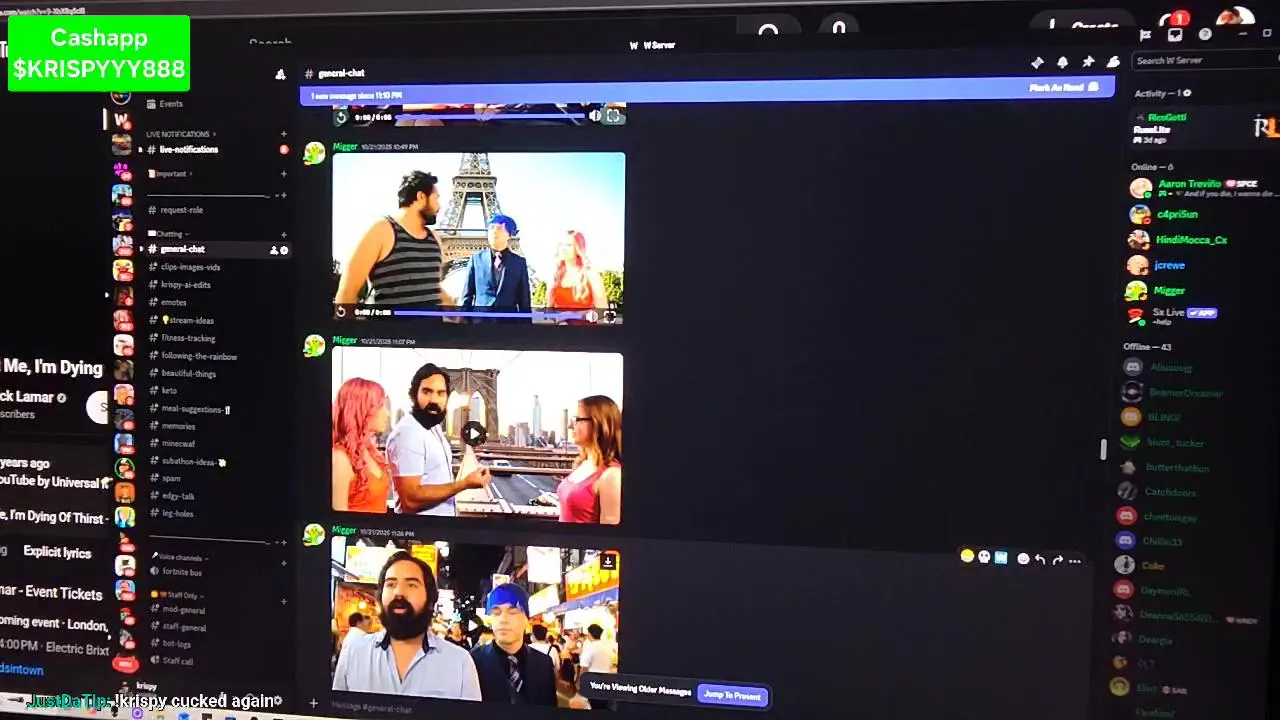Open RicoGotti activity card
The image size is (1280, 720).
1200,127
